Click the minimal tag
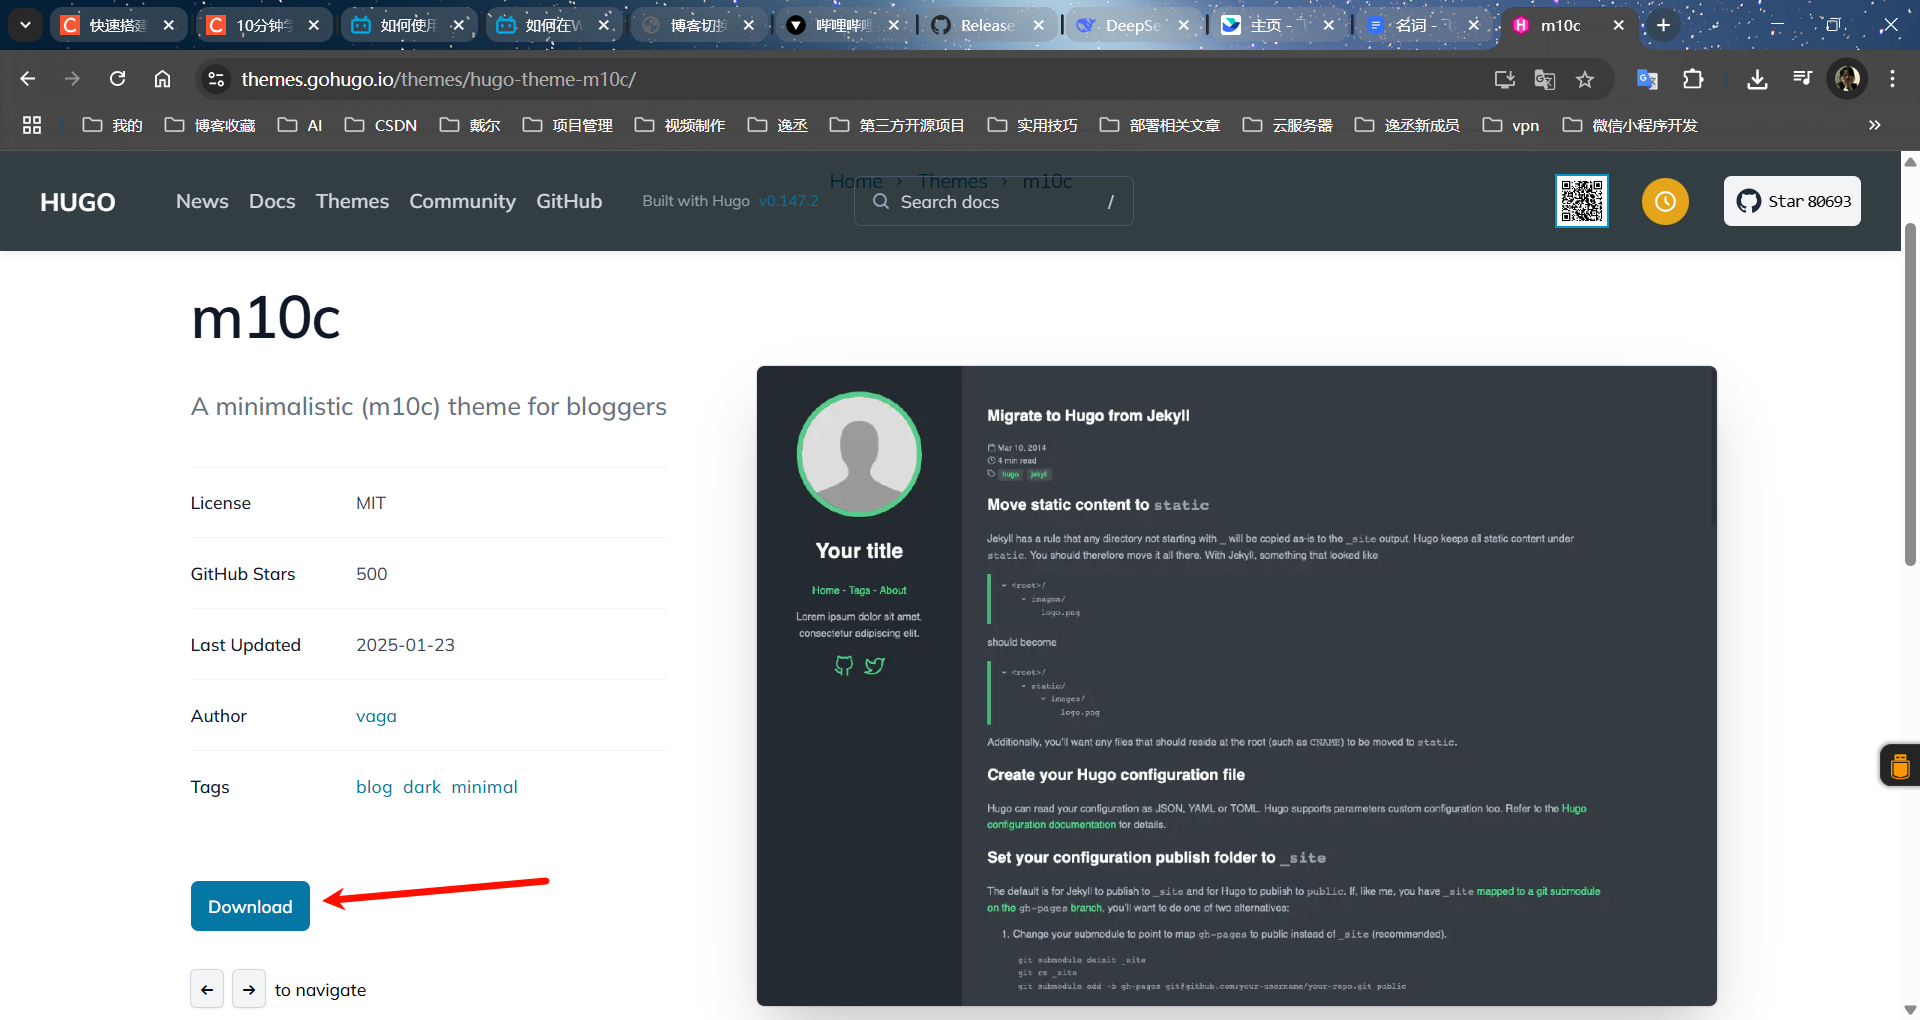Screen dimensions: 1920x1020 click(484, 787)
